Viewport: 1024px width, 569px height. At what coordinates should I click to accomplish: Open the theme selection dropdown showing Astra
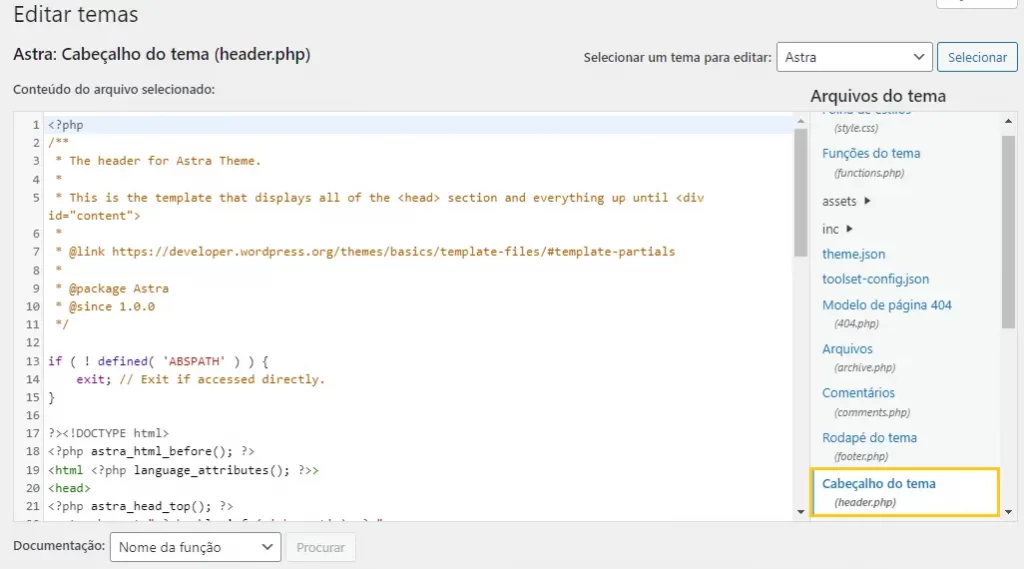pos(854,57)
